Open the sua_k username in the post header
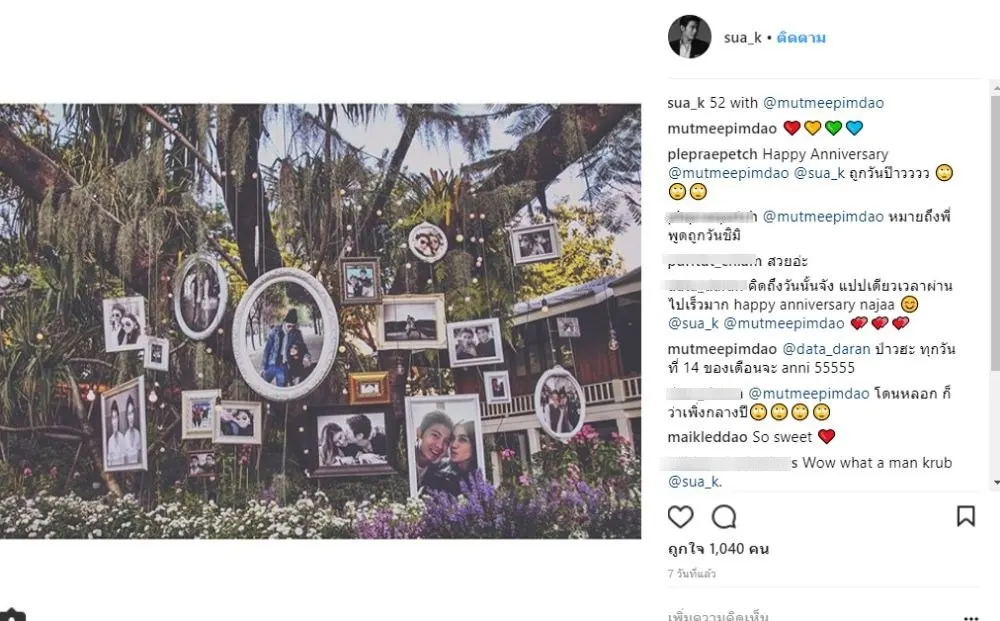The height and width of the screenshot is (621, 1000). [743, 38]
